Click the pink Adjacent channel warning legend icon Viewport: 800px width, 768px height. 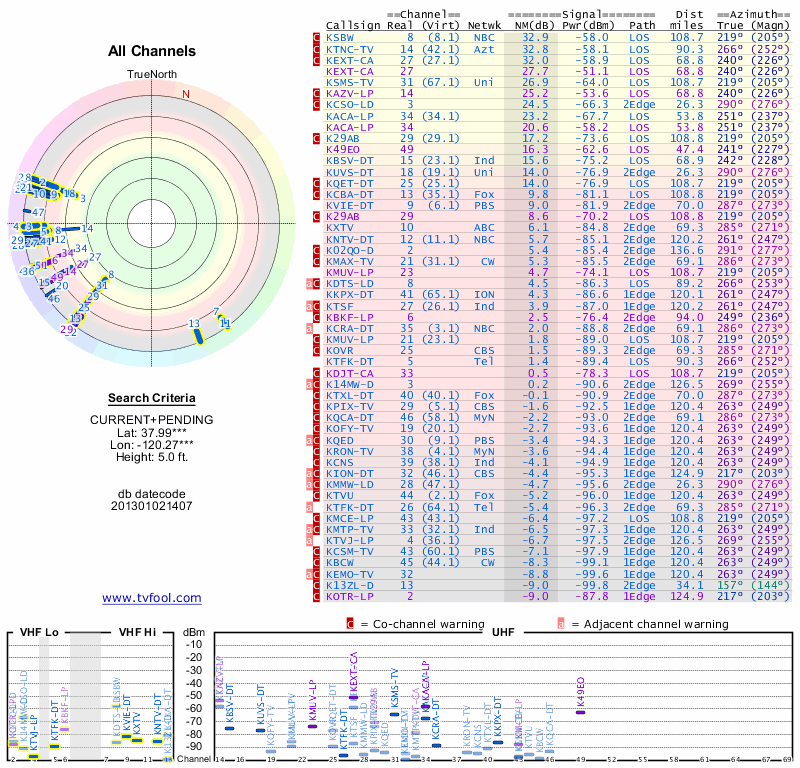[x=562, y=625]
